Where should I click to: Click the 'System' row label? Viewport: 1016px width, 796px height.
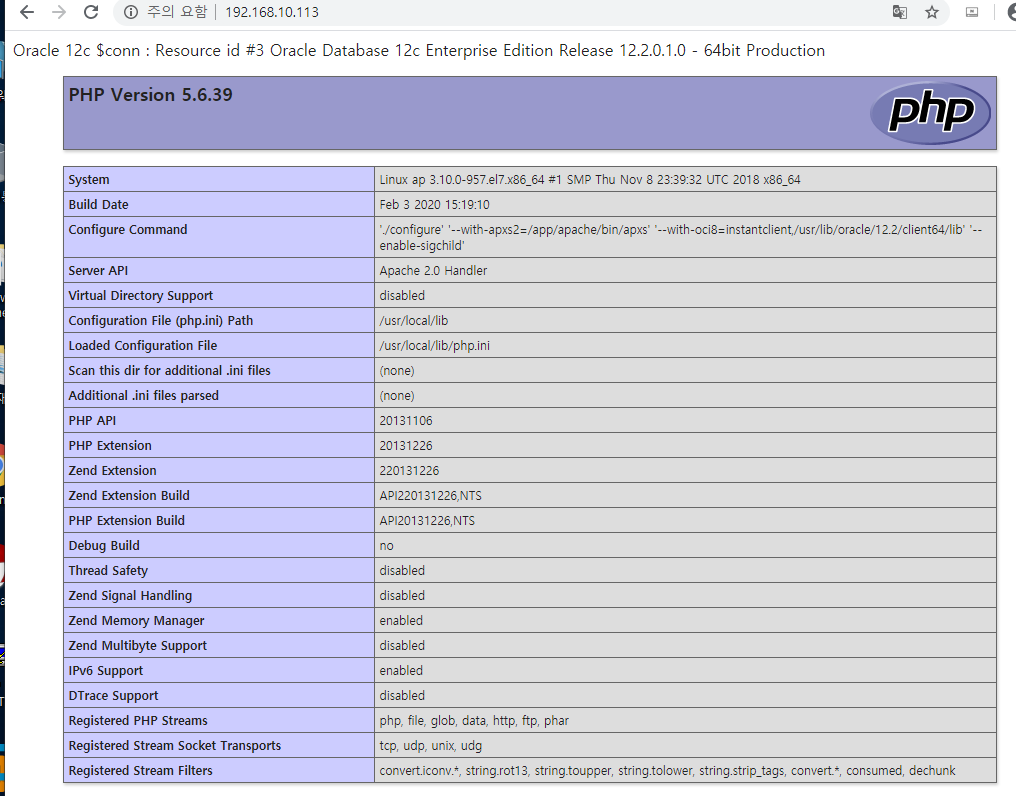click(89, 180)
